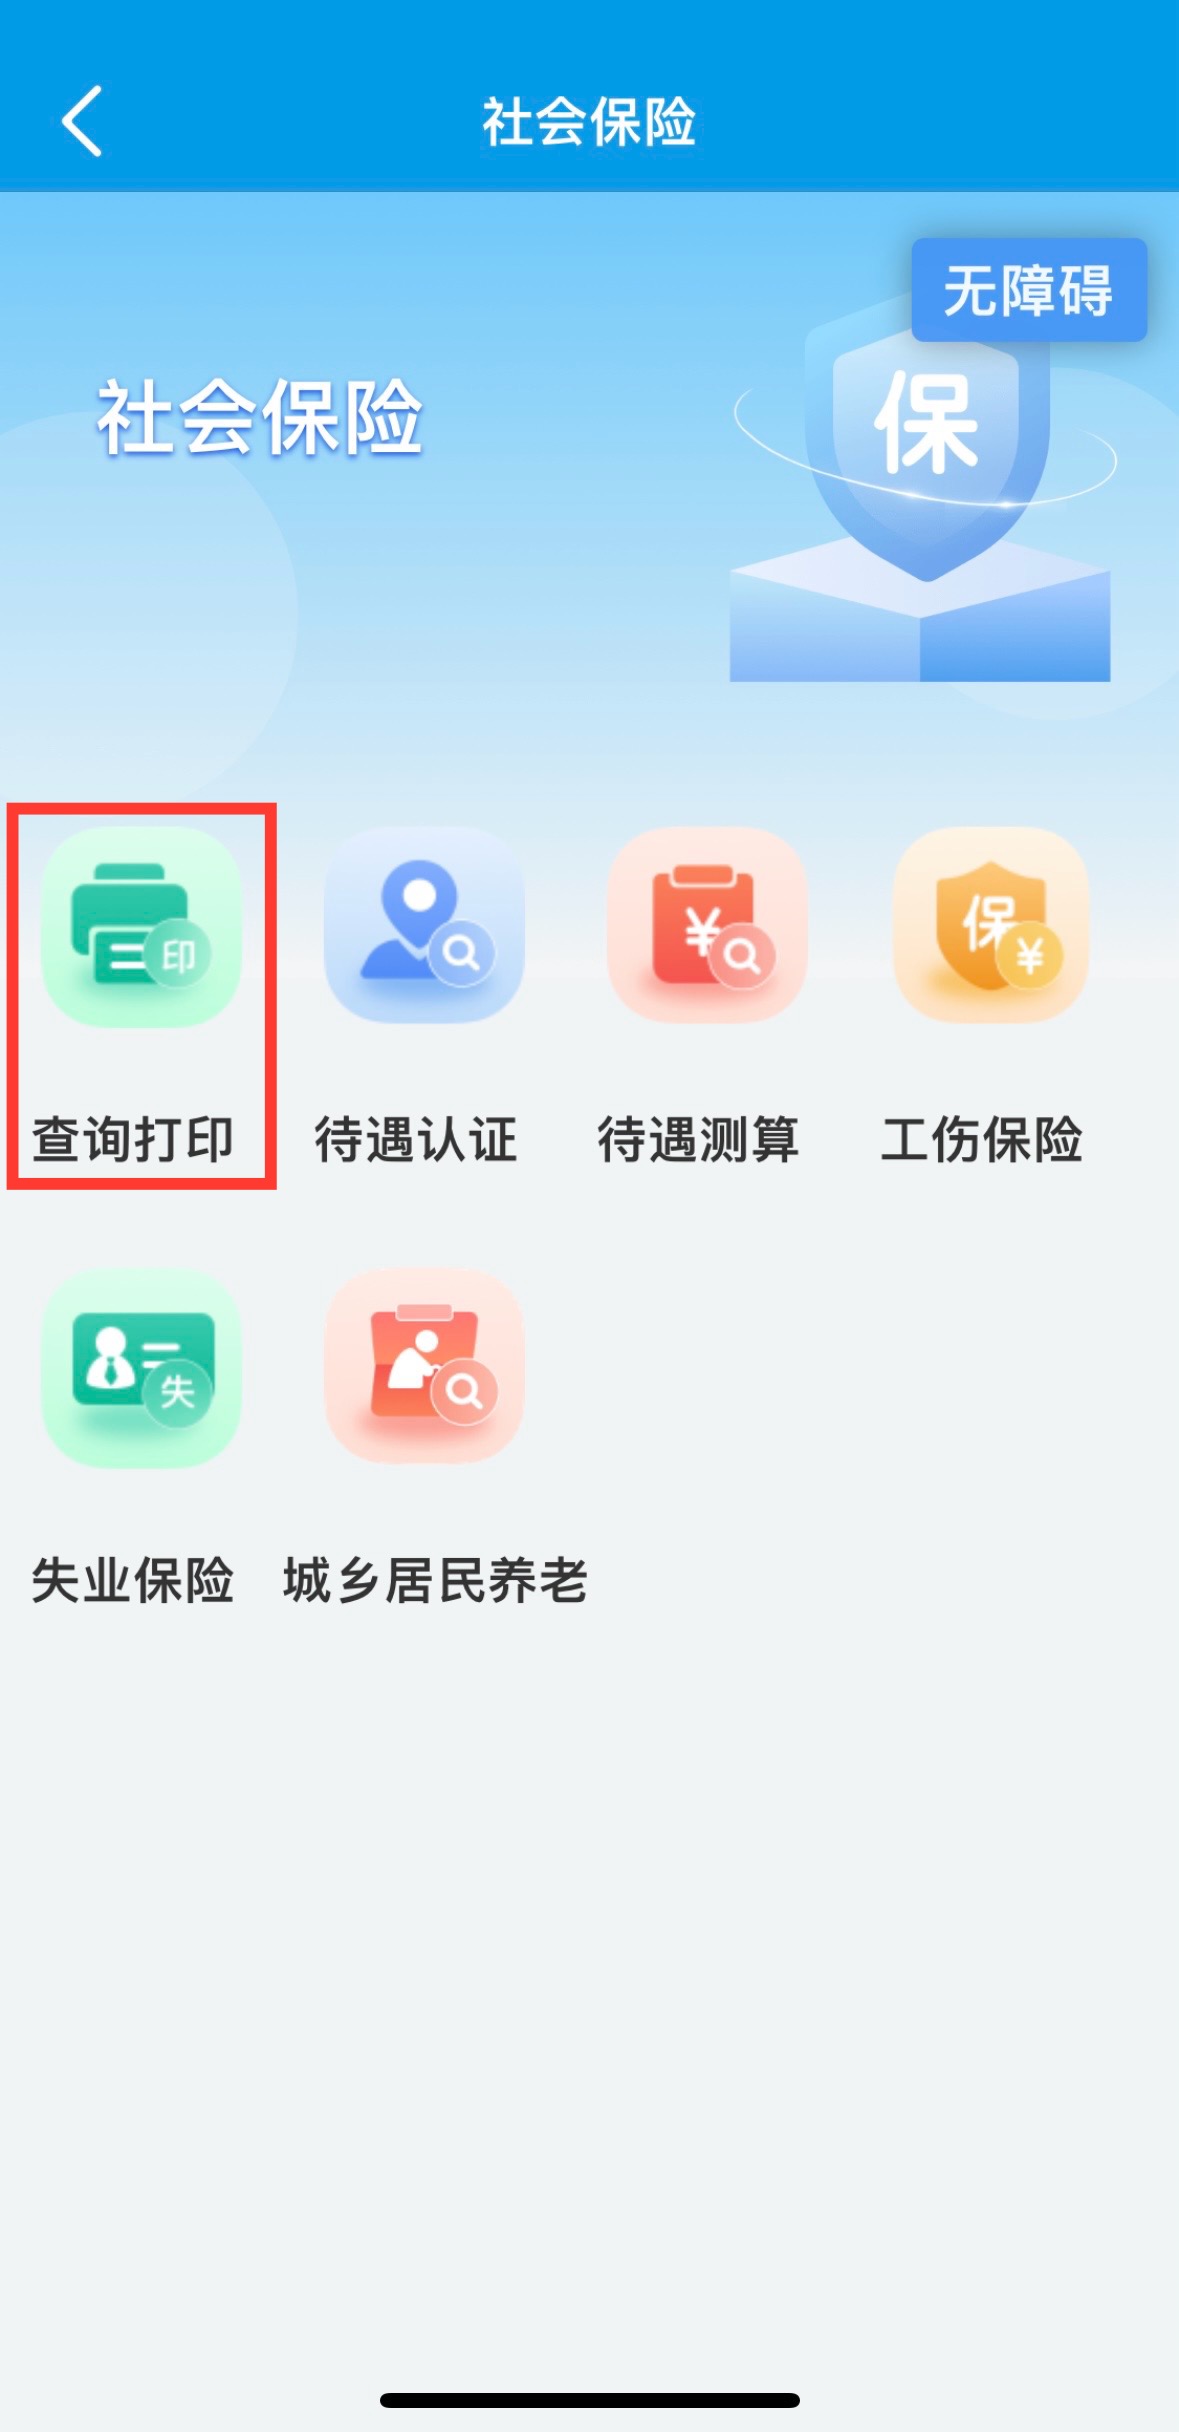Tap the 待遇认证 text label
Viewport: 1179px width, 2432px height.
coord(416,1139)
